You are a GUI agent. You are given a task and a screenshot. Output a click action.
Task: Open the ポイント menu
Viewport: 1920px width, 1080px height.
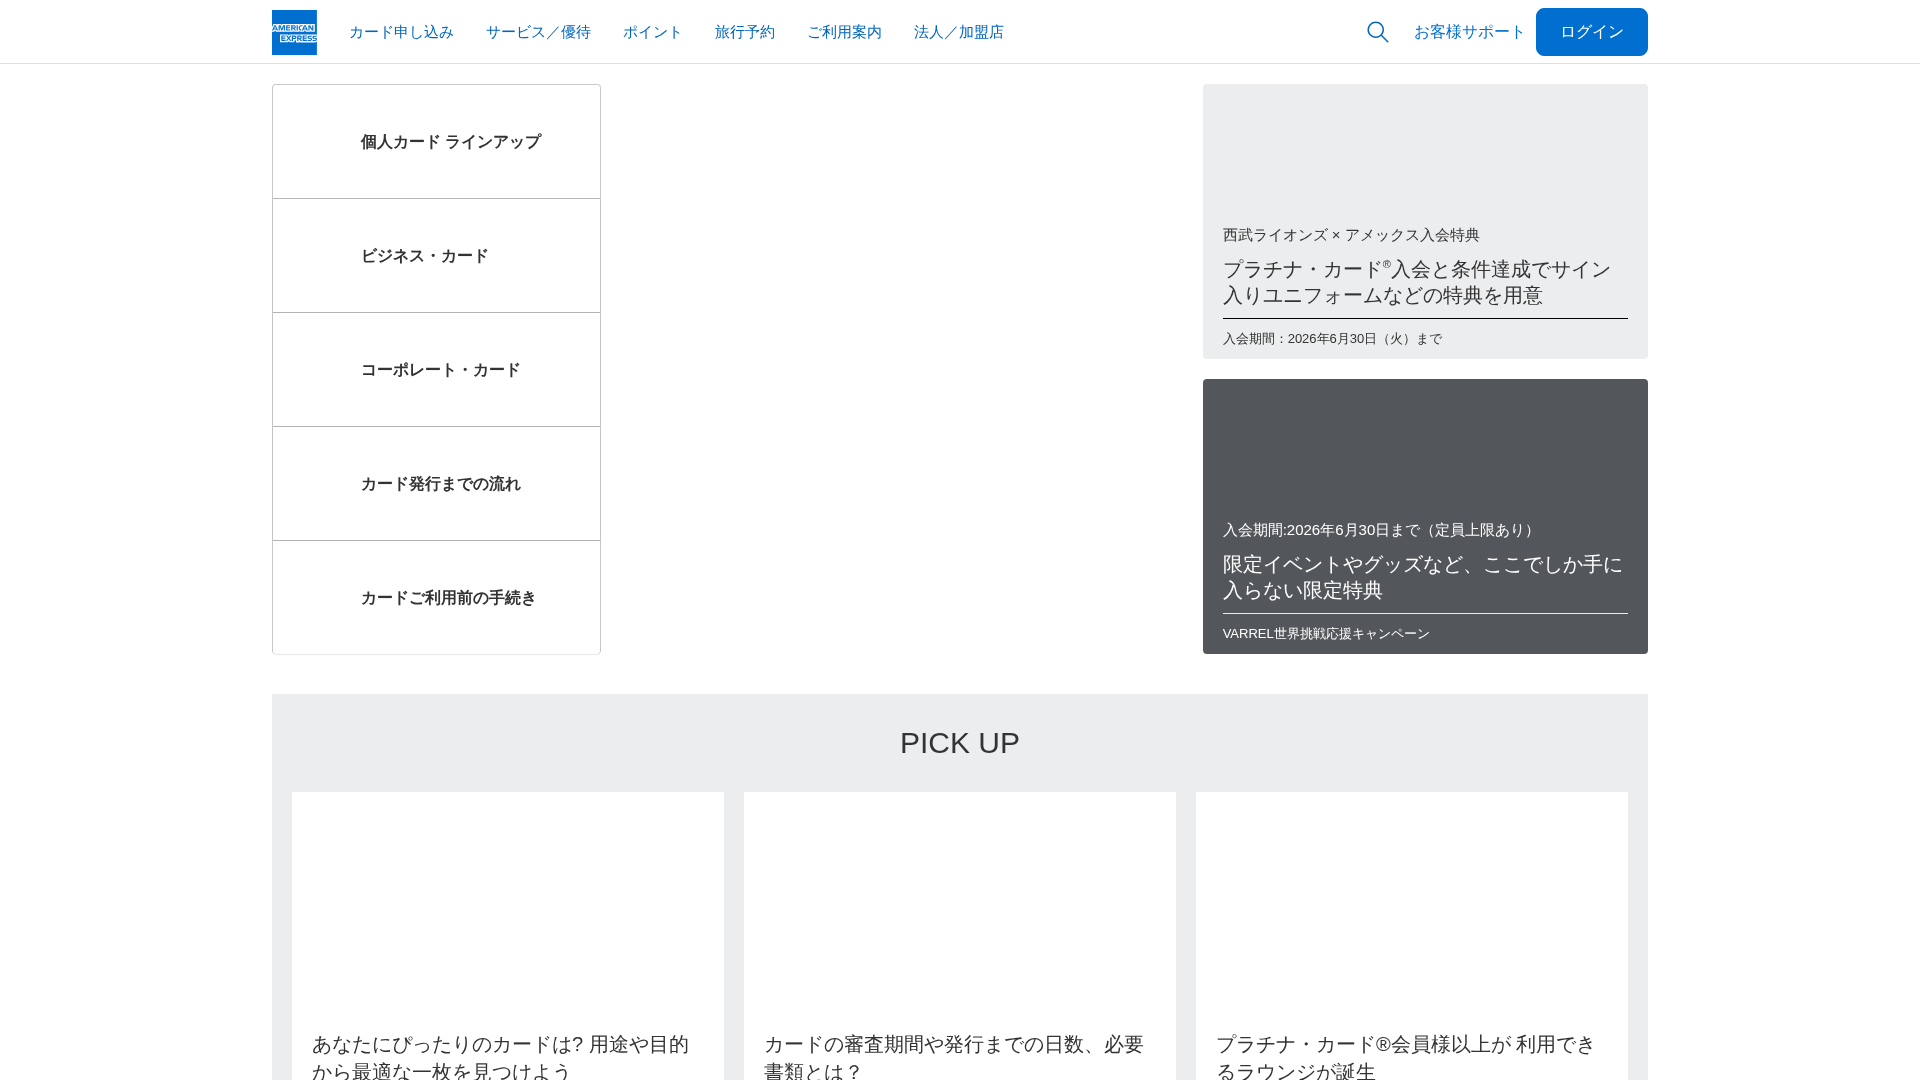653,32
